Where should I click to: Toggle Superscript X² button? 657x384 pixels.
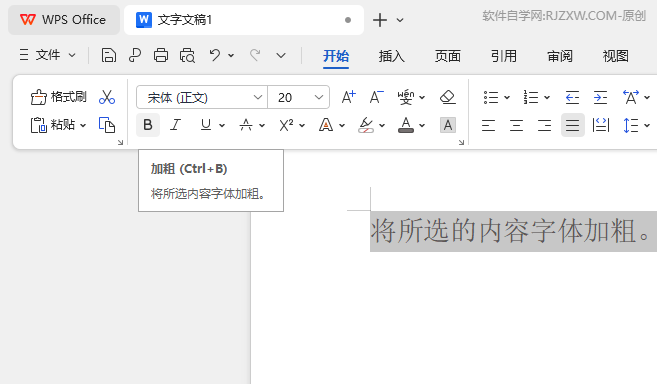[286, 125]
